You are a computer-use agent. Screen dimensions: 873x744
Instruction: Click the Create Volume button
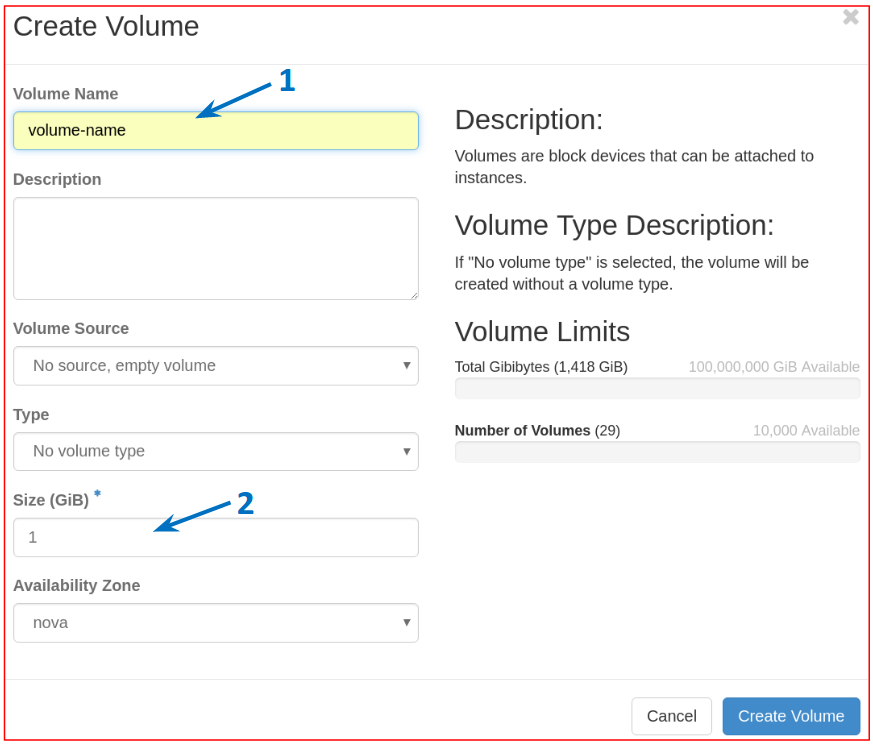click(x=791, y=716)
